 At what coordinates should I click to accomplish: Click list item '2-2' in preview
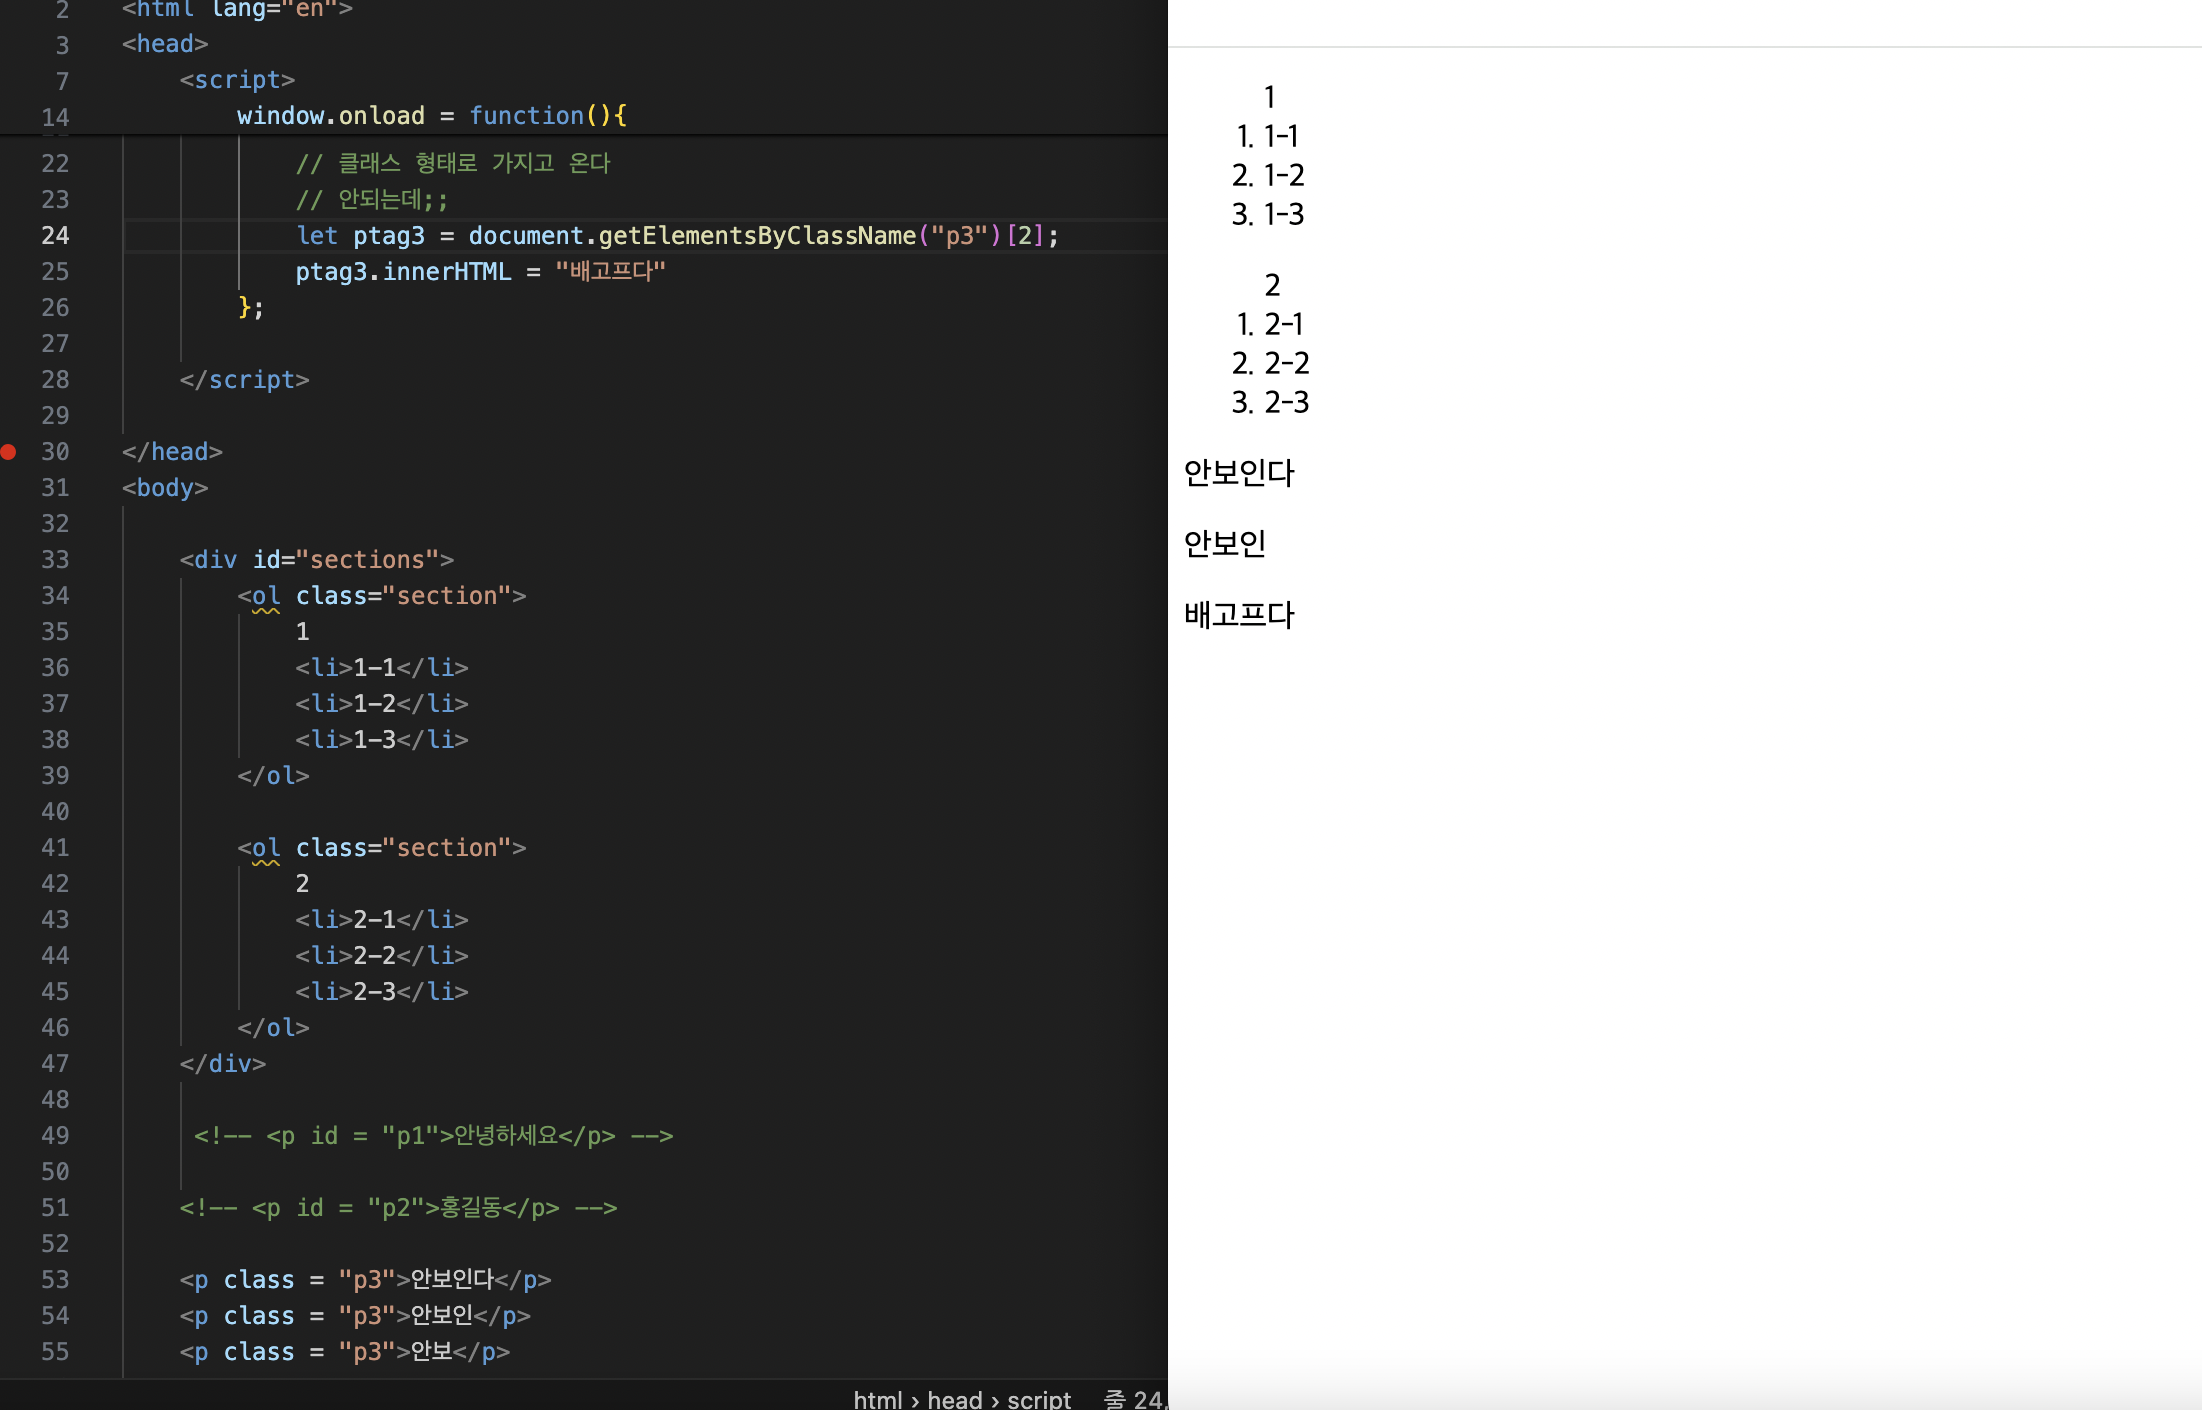coord(1286,363)
